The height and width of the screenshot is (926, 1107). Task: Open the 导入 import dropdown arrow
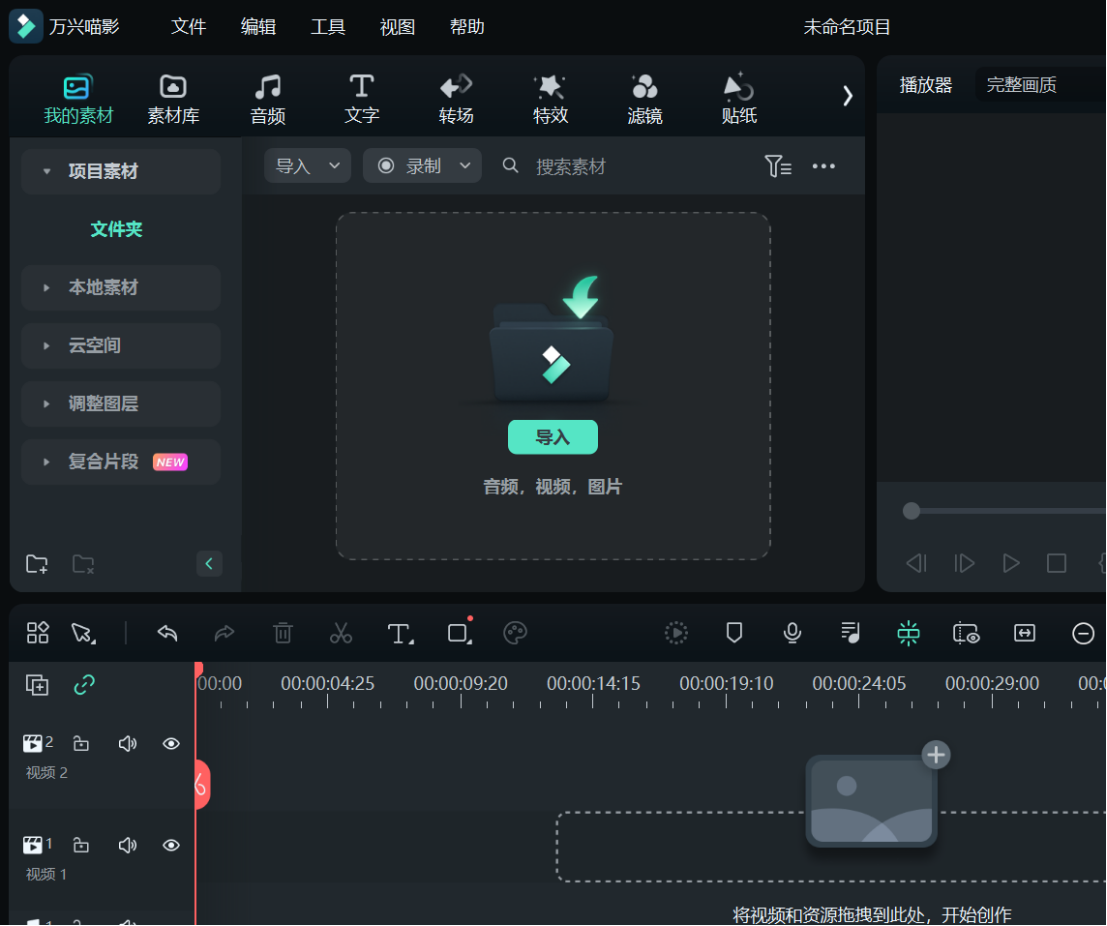click(333, 166)
